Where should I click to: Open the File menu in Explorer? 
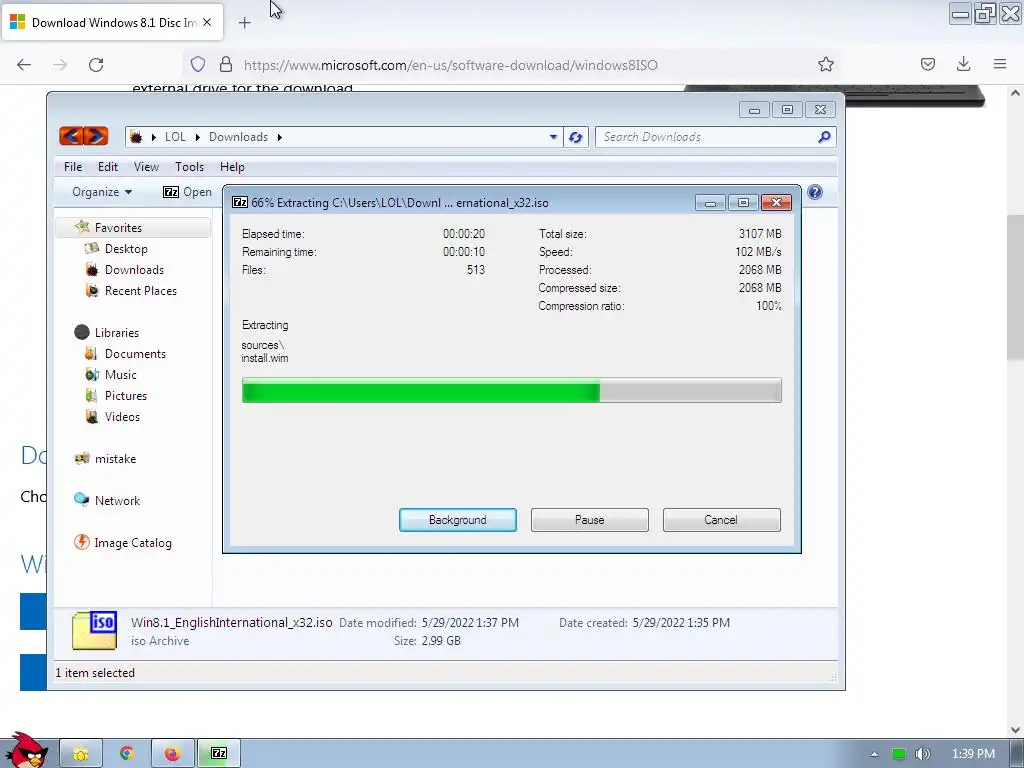73,167
